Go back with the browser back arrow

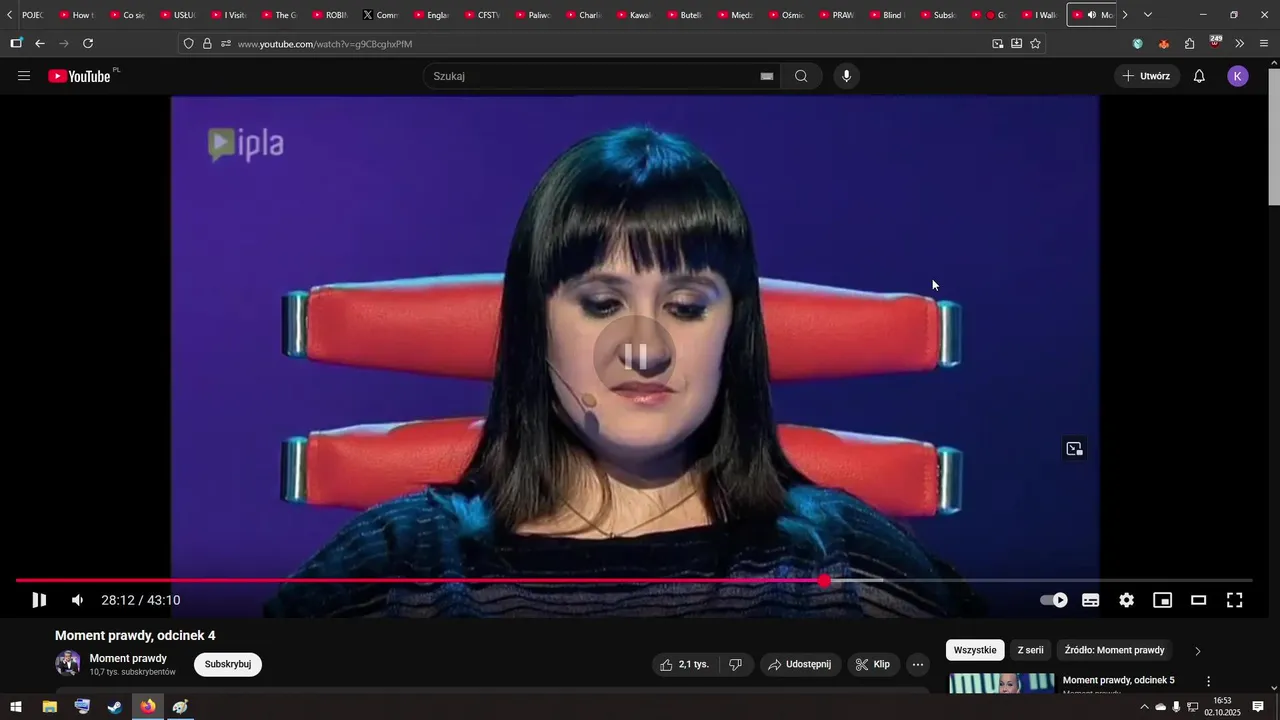tap(40, 43)
